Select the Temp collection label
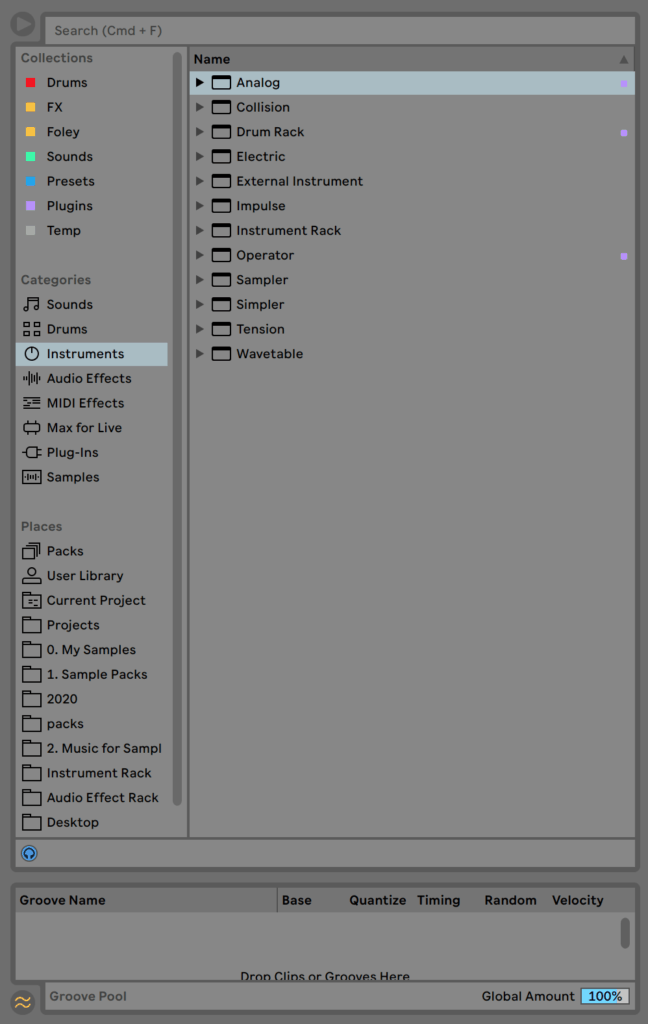Viewport: 648px width, 1024px height. click(63, 231)
